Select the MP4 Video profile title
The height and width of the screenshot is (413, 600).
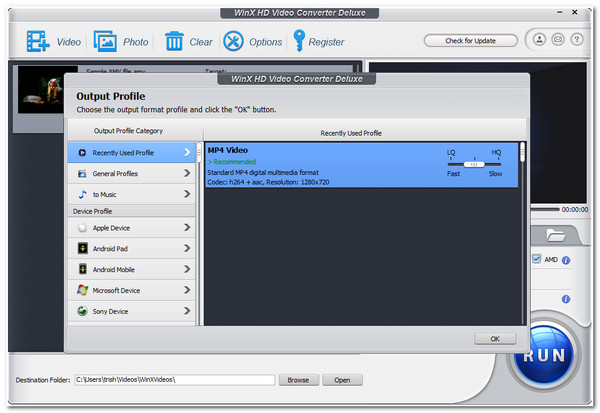coord(227,150)
